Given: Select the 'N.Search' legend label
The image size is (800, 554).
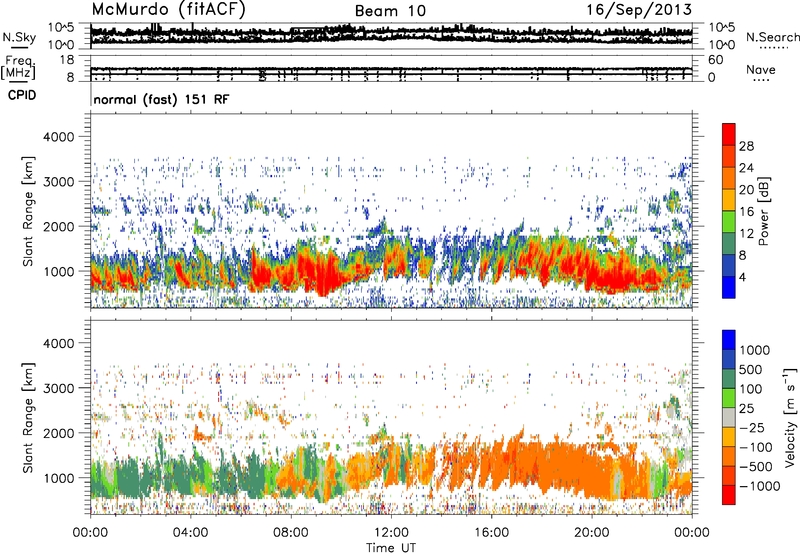Looking at the screenshot, I should (x=772, y=37).
